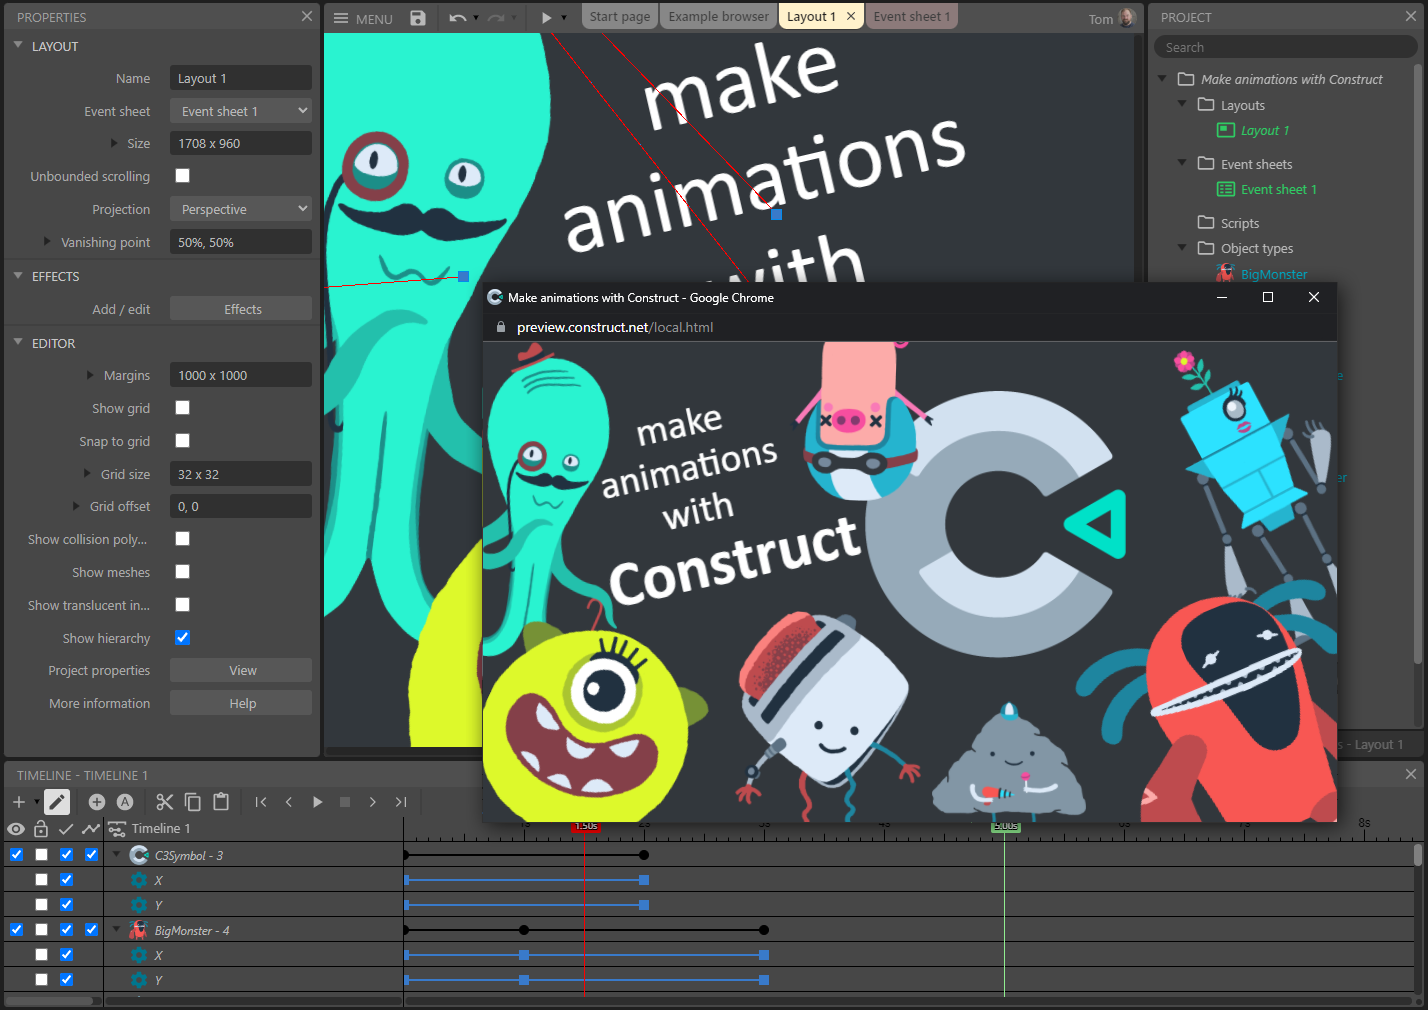The height and width of the screenshot is (1010, 1428).
Task: Click the Effects button to add an effect
Action: (240, 308)
